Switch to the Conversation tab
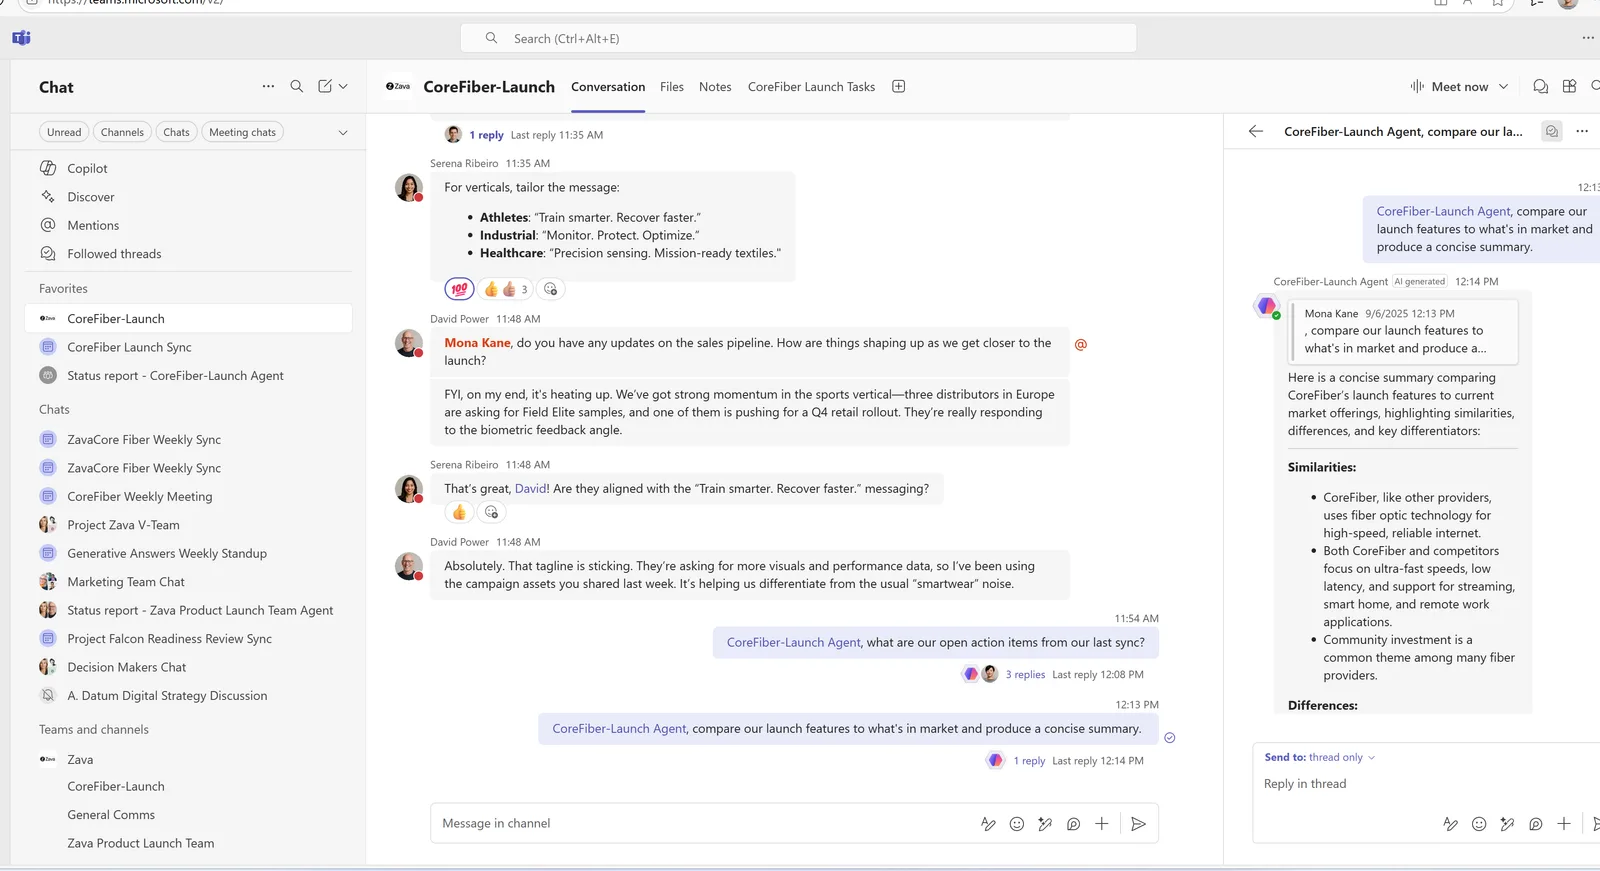This screenshot has width=1600, height=871. 608,87
